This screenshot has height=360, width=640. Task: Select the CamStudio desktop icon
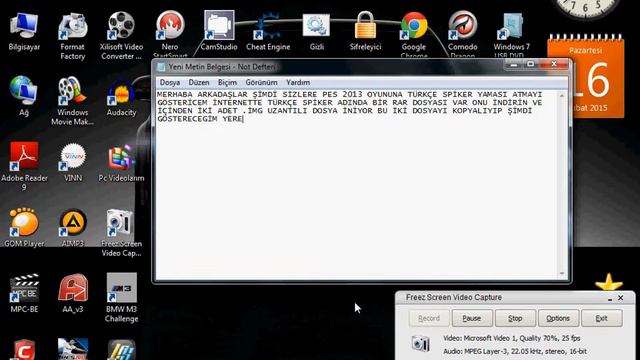coord(219,25)
